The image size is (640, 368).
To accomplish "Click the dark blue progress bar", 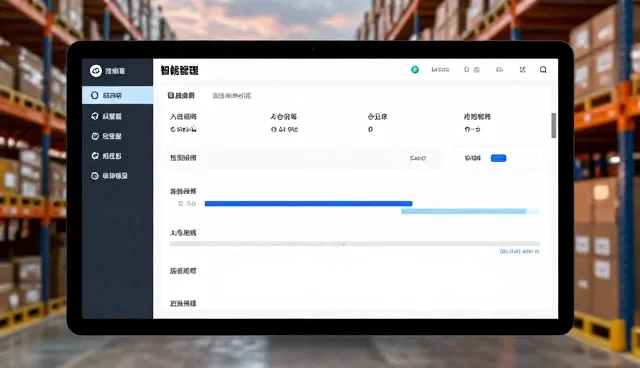I will [309, 204].
